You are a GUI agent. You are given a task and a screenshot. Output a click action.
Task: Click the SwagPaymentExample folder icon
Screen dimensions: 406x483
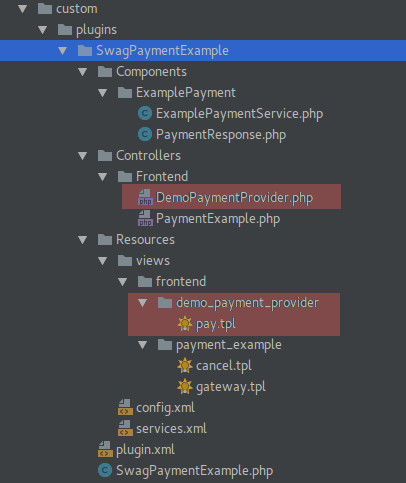pos(85,51)
